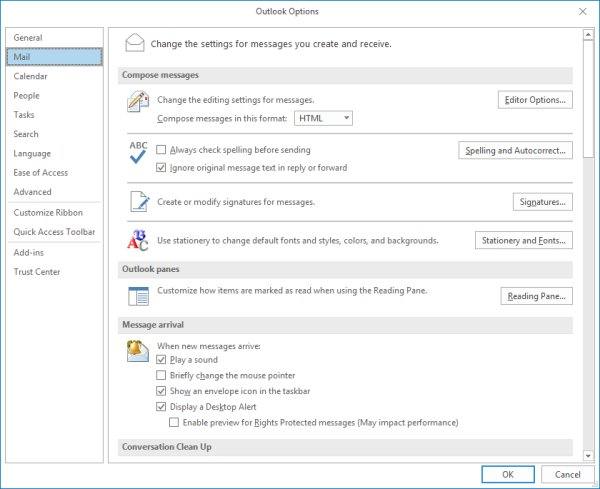
Task: Click the scrollbar down arrow
Action: [588, 455]
